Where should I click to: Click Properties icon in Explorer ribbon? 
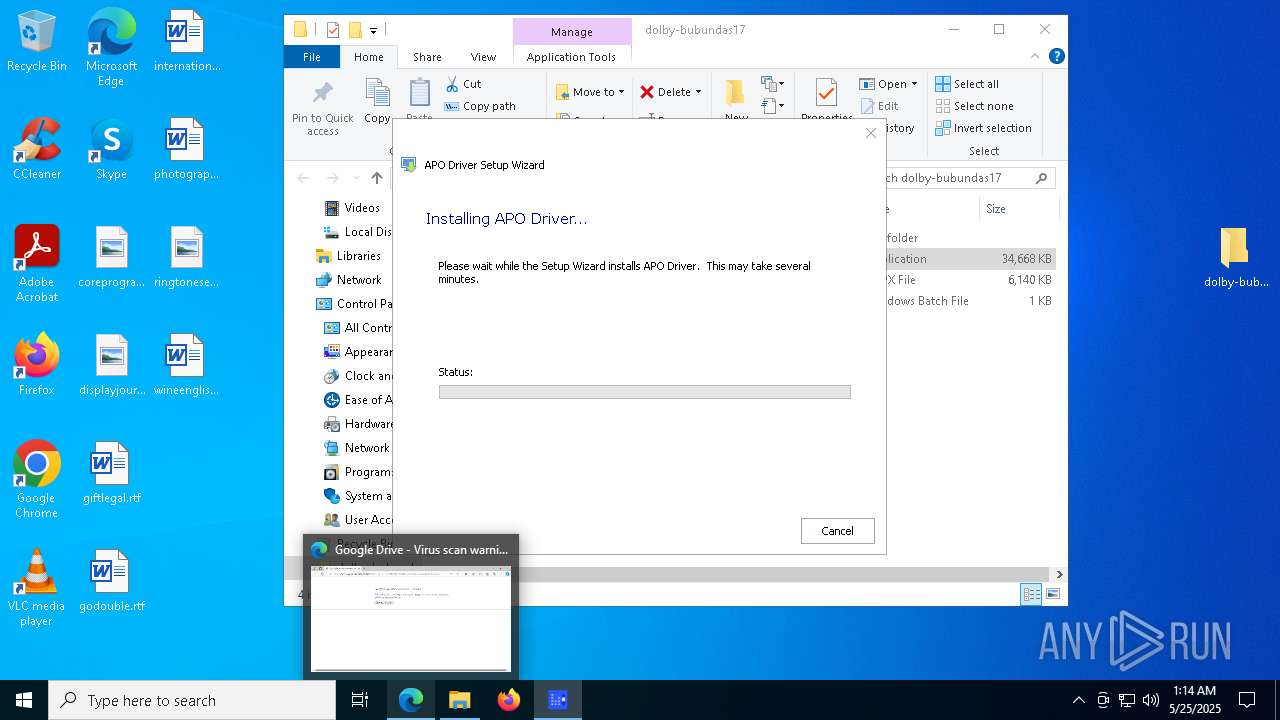826,100
